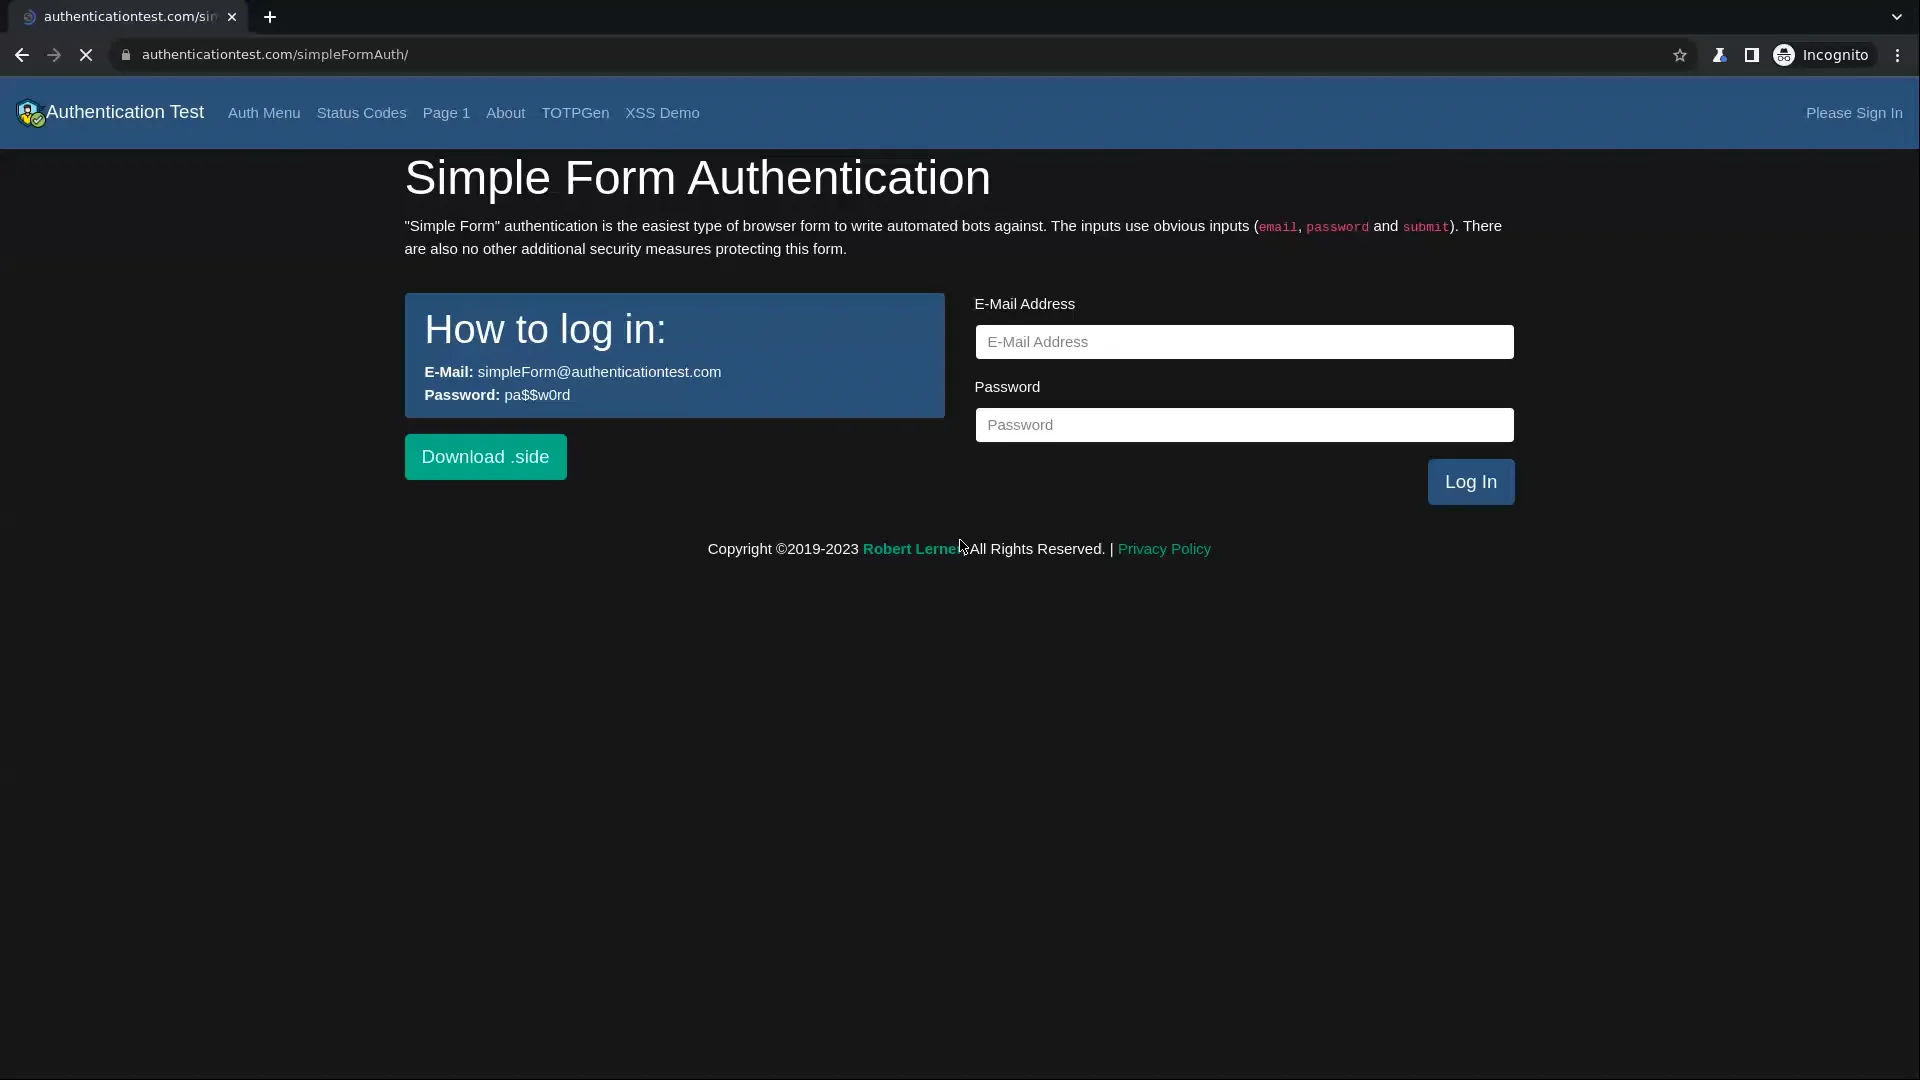Toggle the side panel icon

point(1751,55)
